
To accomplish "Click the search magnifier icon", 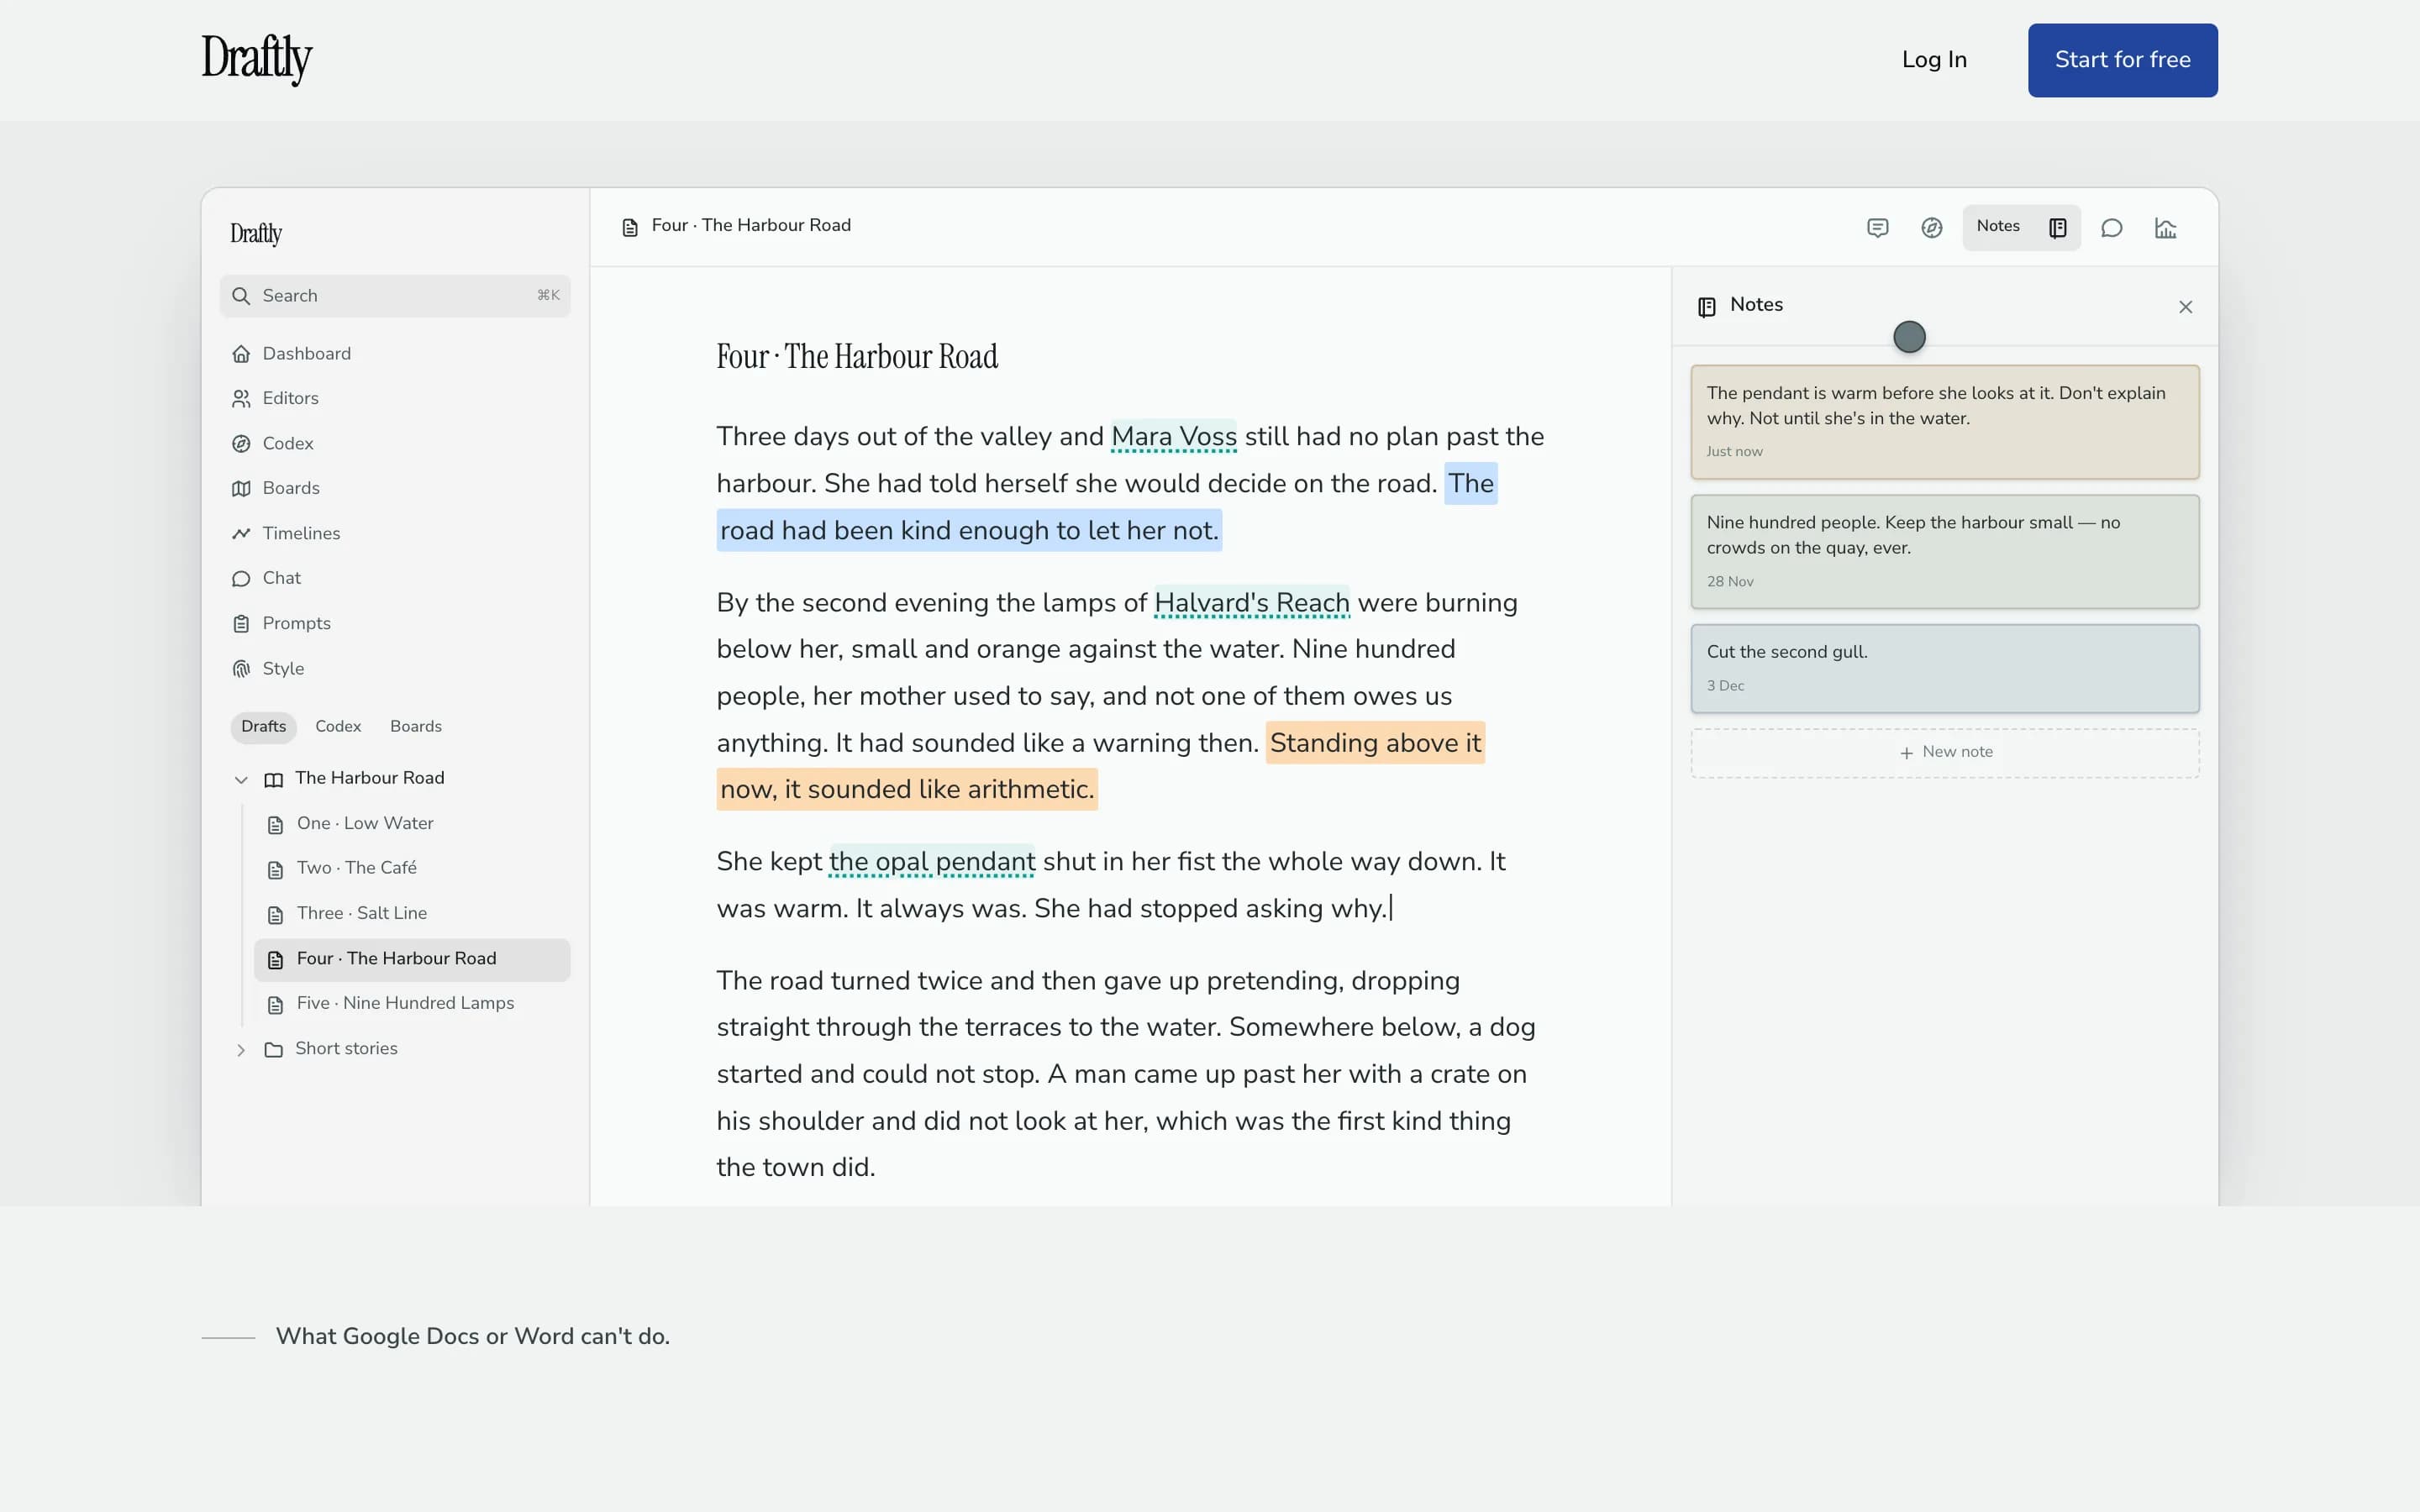I will point(241,296).
